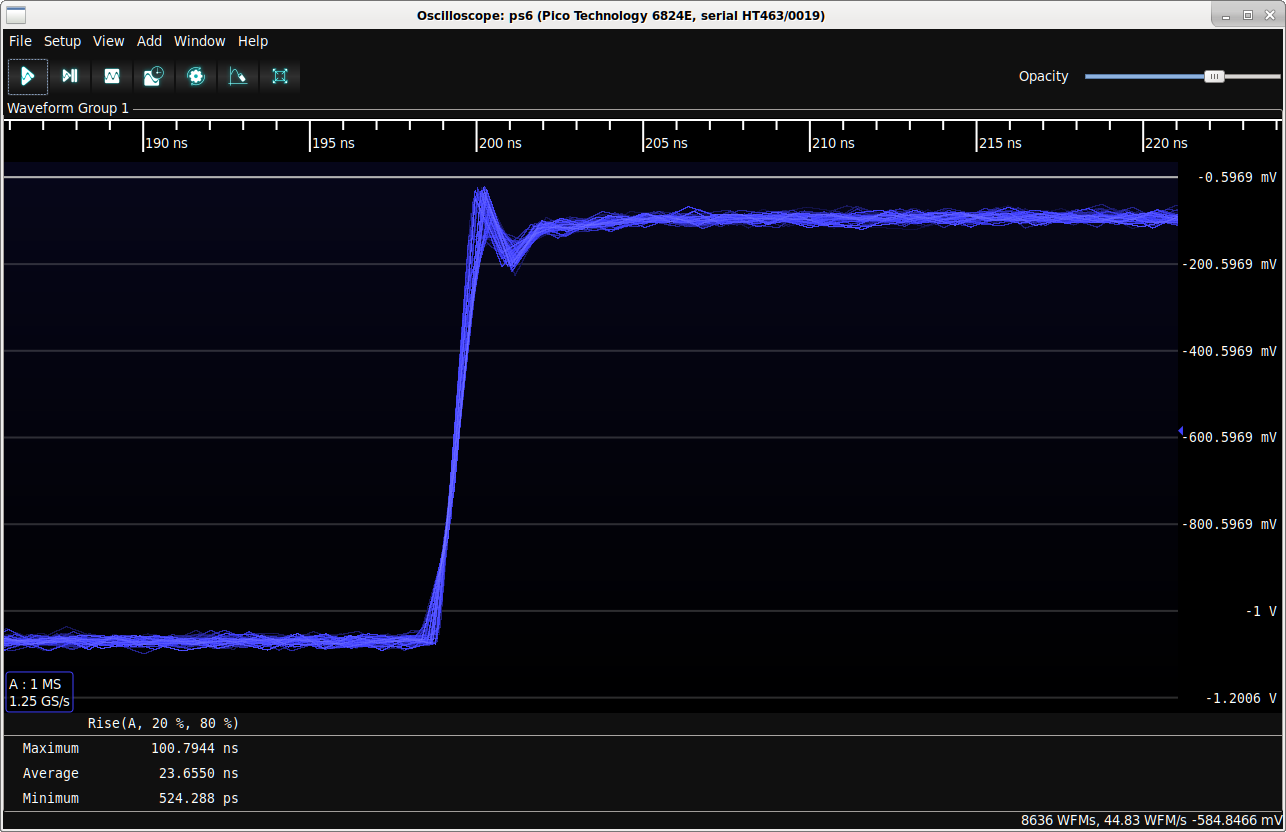The width and height of the screenshot is (1286, 832).
Task: Open the View menu
Action: [108, 41]
